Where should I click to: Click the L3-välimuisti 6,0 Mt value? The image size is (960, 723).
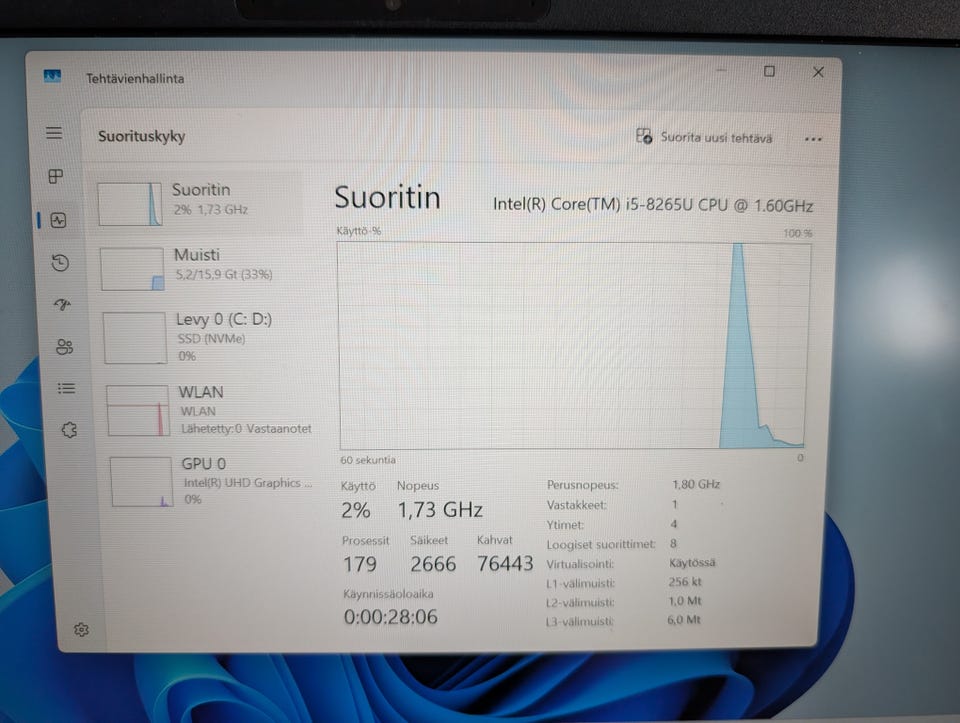pyautogui.click(x=684, y=620)
